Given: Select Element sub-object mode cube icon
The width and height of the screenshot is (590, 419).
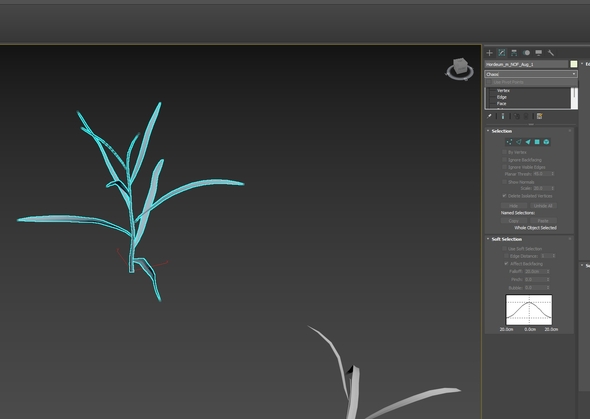Looking at the screenshot, I should point(546,142).
